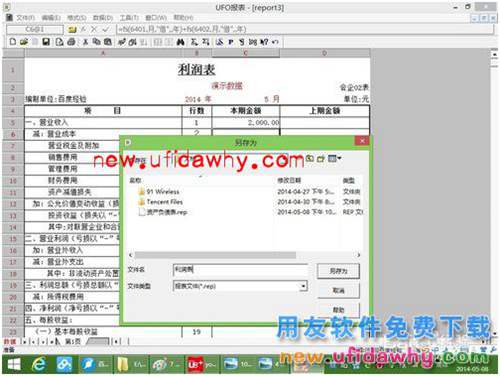Click the horizontal scrollbar in file list
Screen dimensions: 500x376
click(x=215, y=255)
